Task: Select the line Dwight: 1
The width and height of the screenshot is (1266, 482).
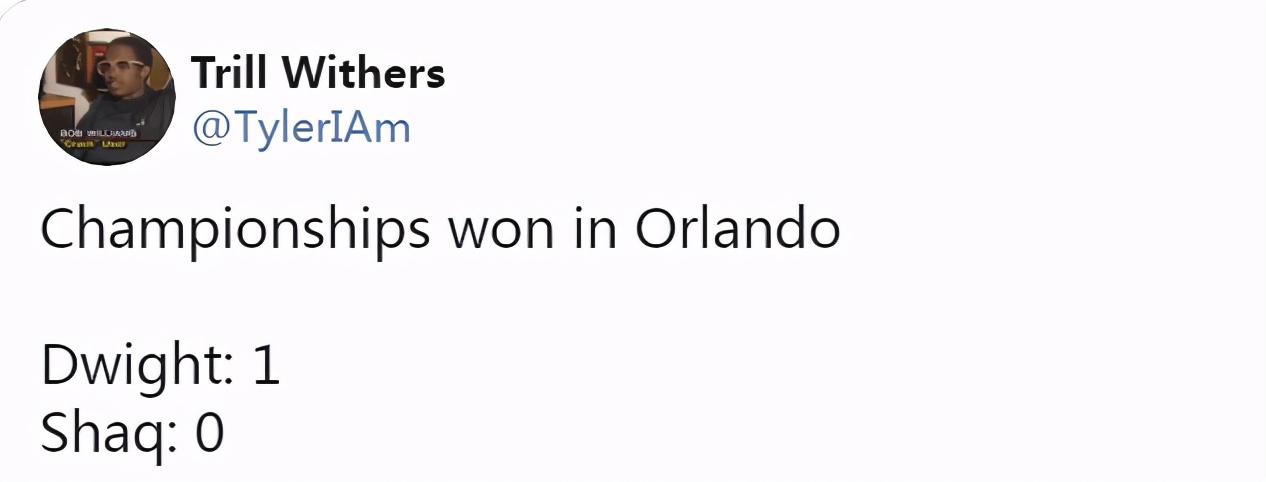Action: (160, 369)
